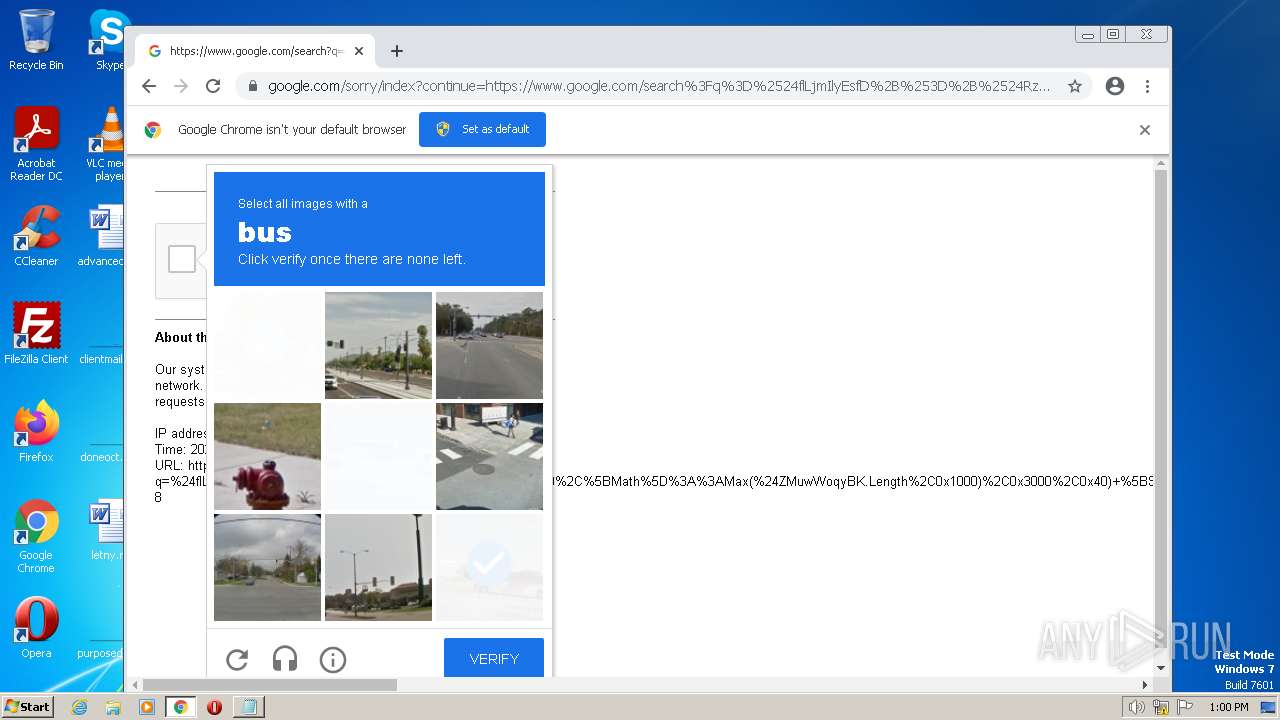Open Opera desktop icon
Image resolution: width=1280 pixels, height=720 pixels.
[36, 627]
